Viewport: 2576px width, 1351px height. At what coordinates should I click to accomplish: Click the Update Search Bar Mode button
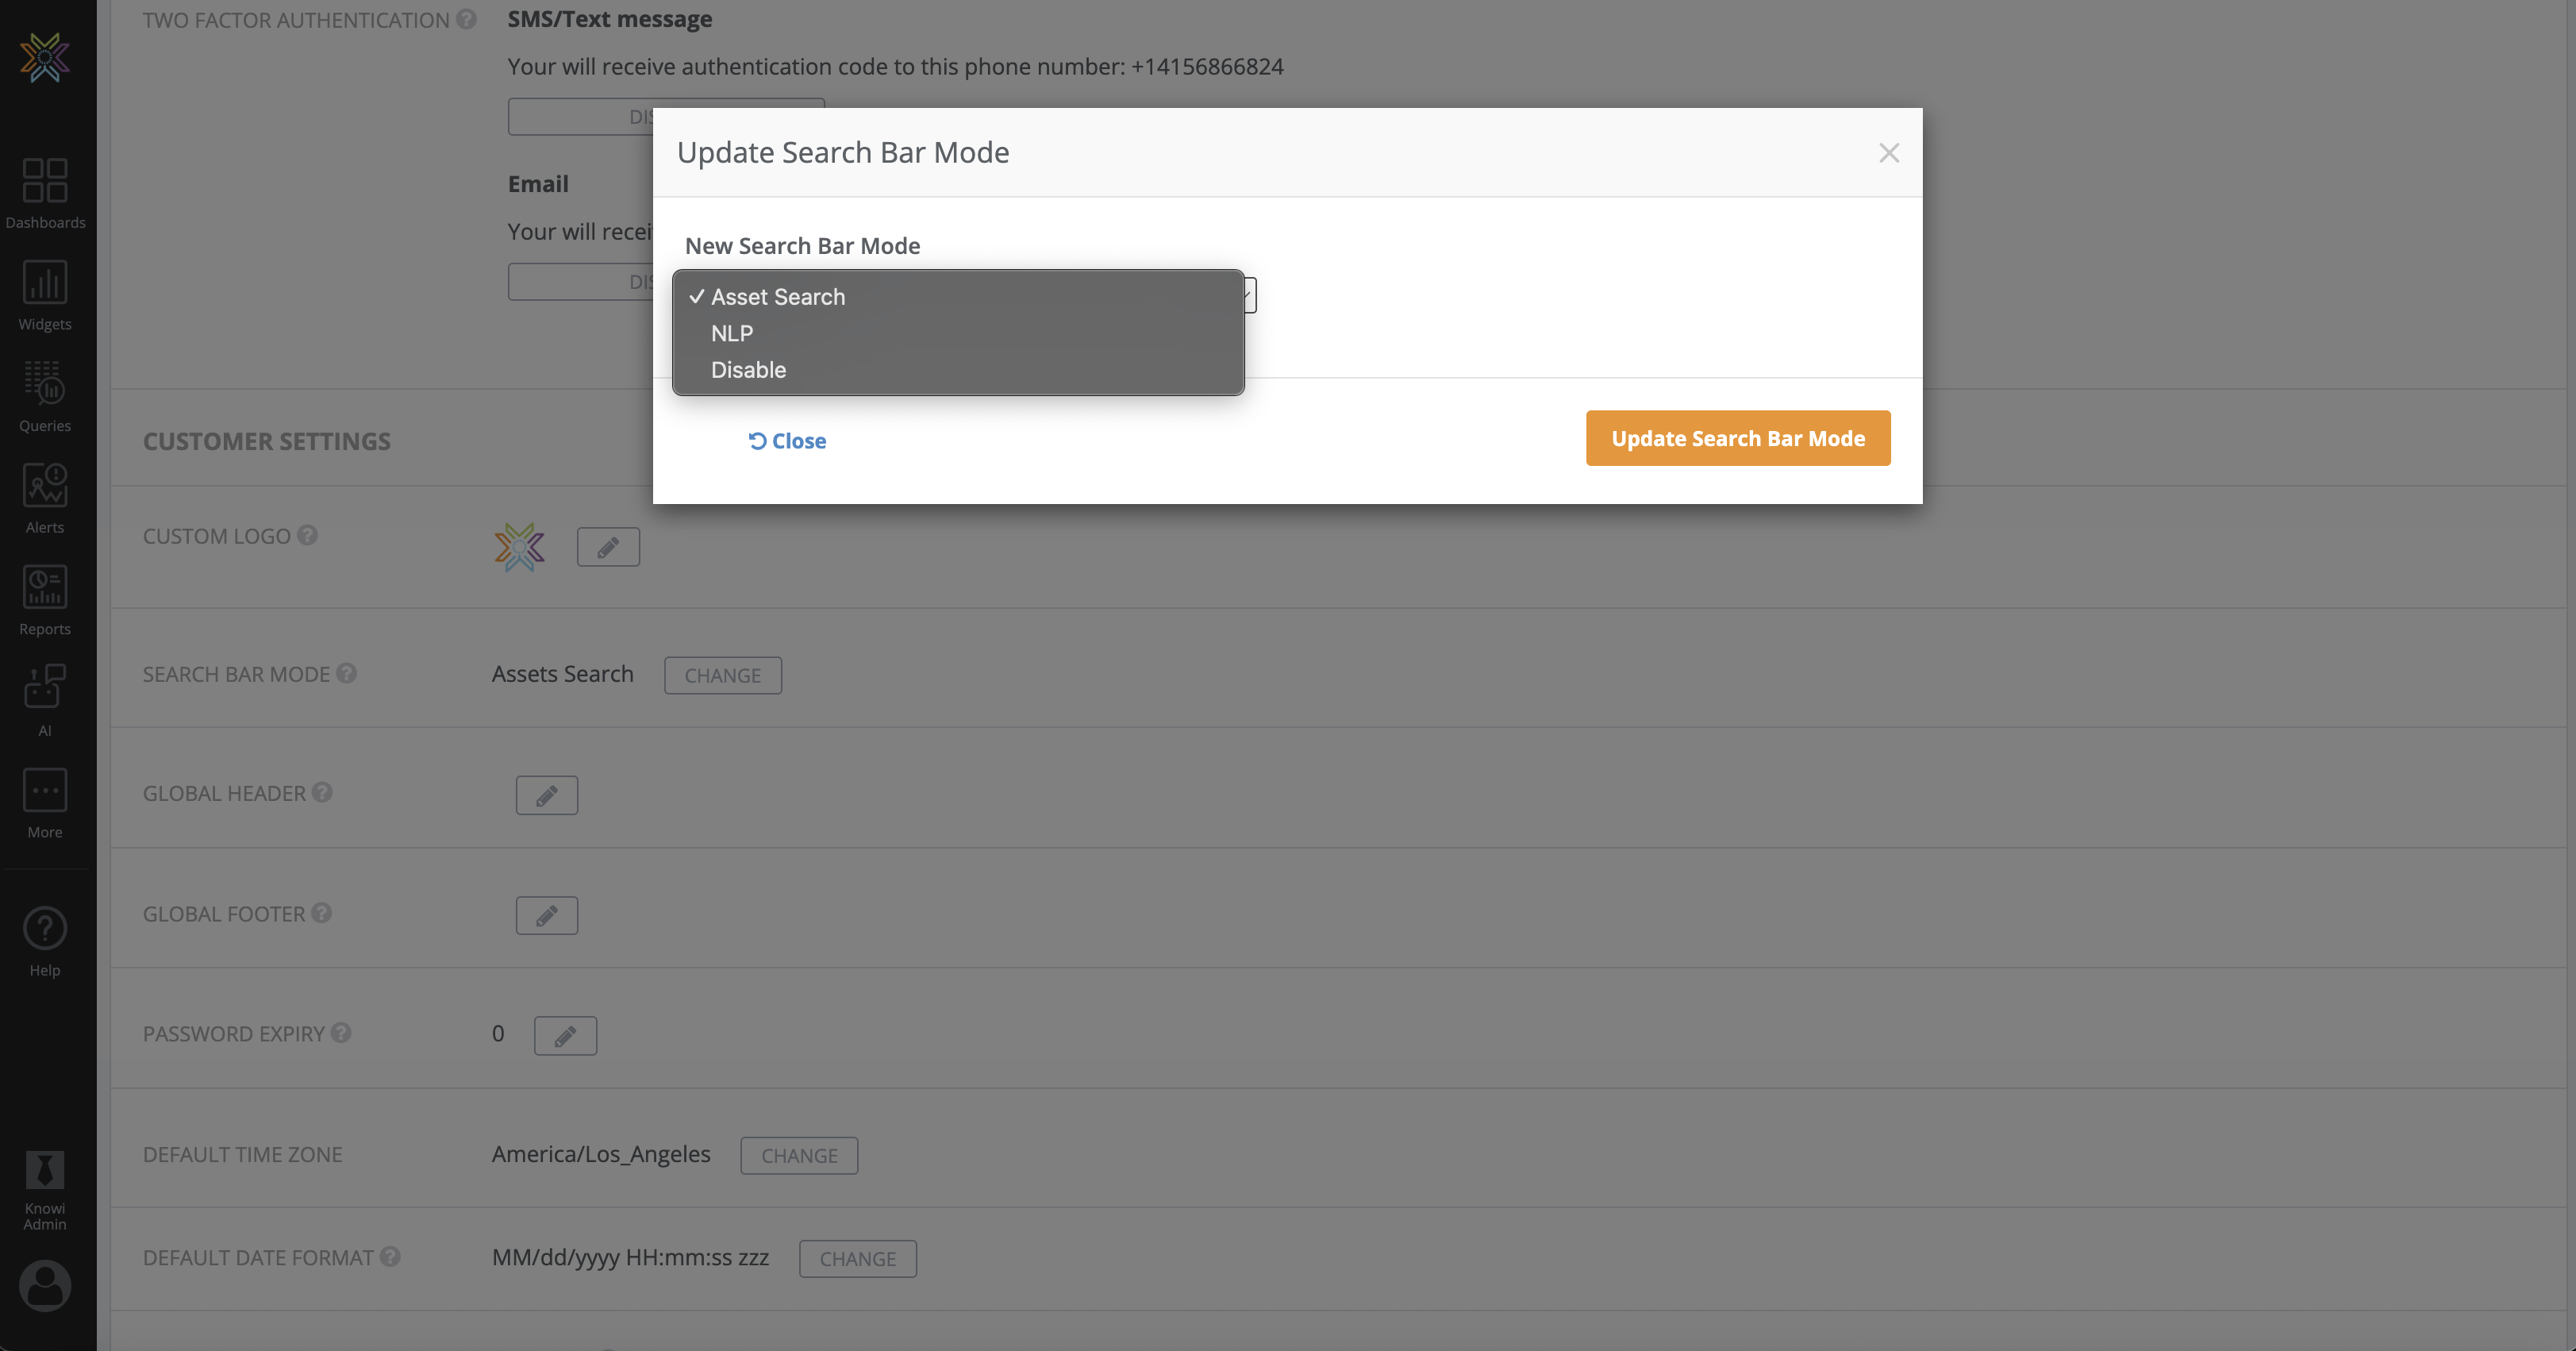[x=1737, y=438]
